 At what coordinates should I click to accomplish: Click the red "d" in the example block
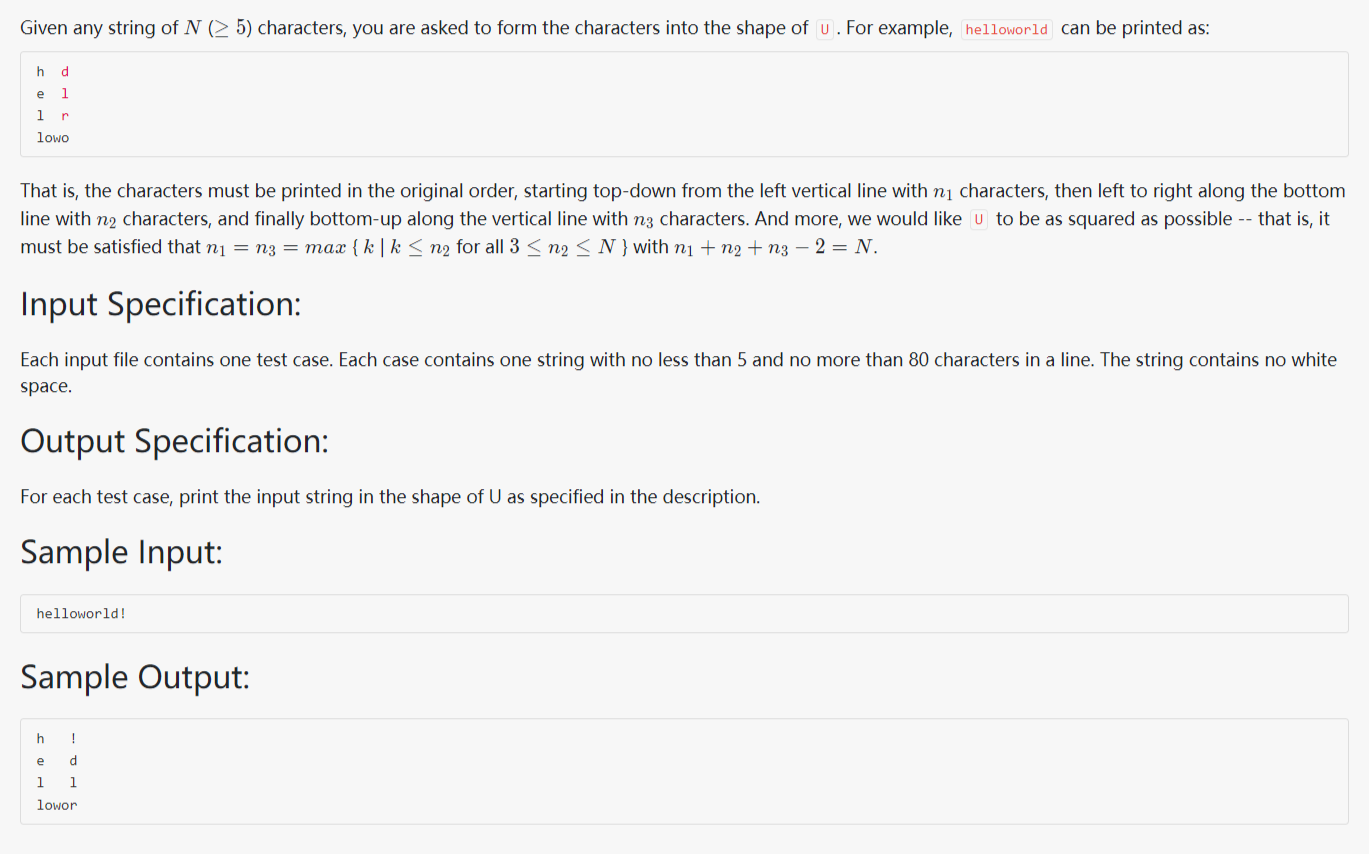[x=65, y=72]
